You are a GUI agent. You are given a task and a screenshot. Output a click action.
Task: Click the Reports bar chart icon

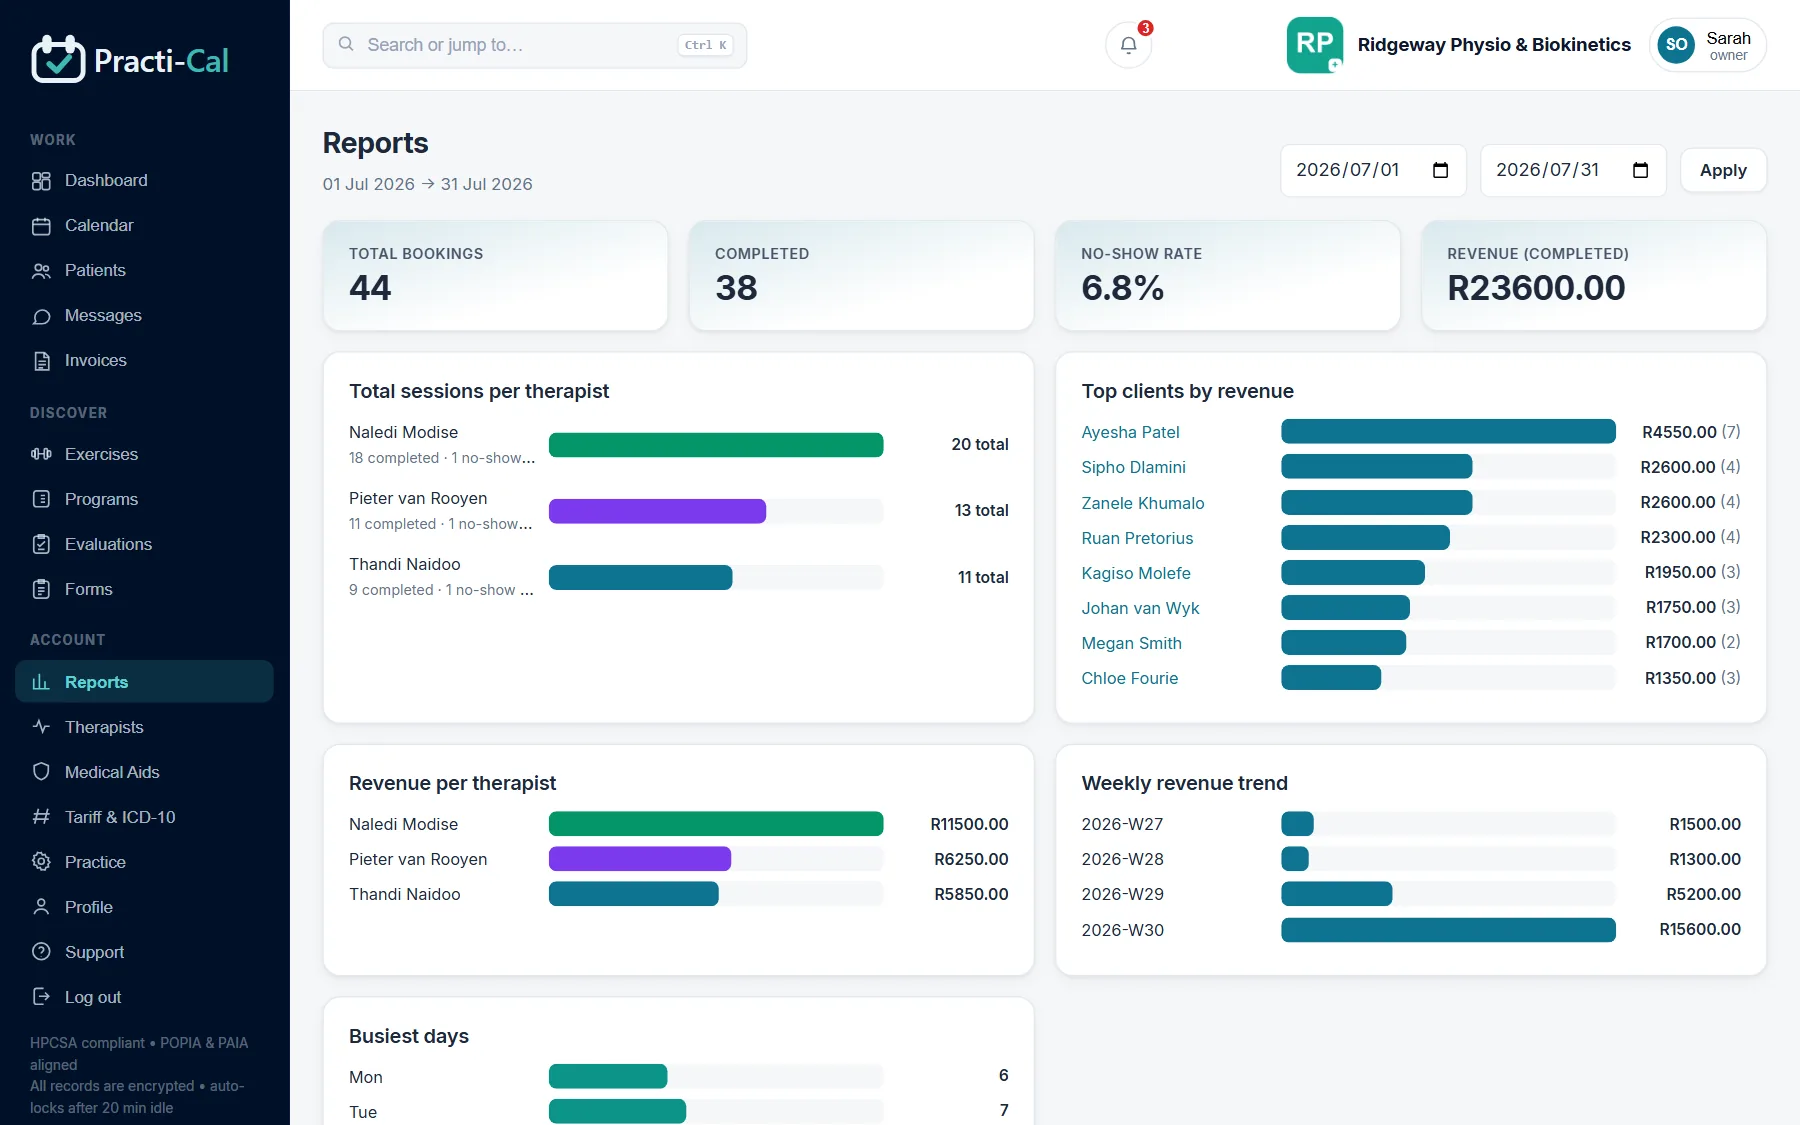pyautogui.click(x=41, y=682)
